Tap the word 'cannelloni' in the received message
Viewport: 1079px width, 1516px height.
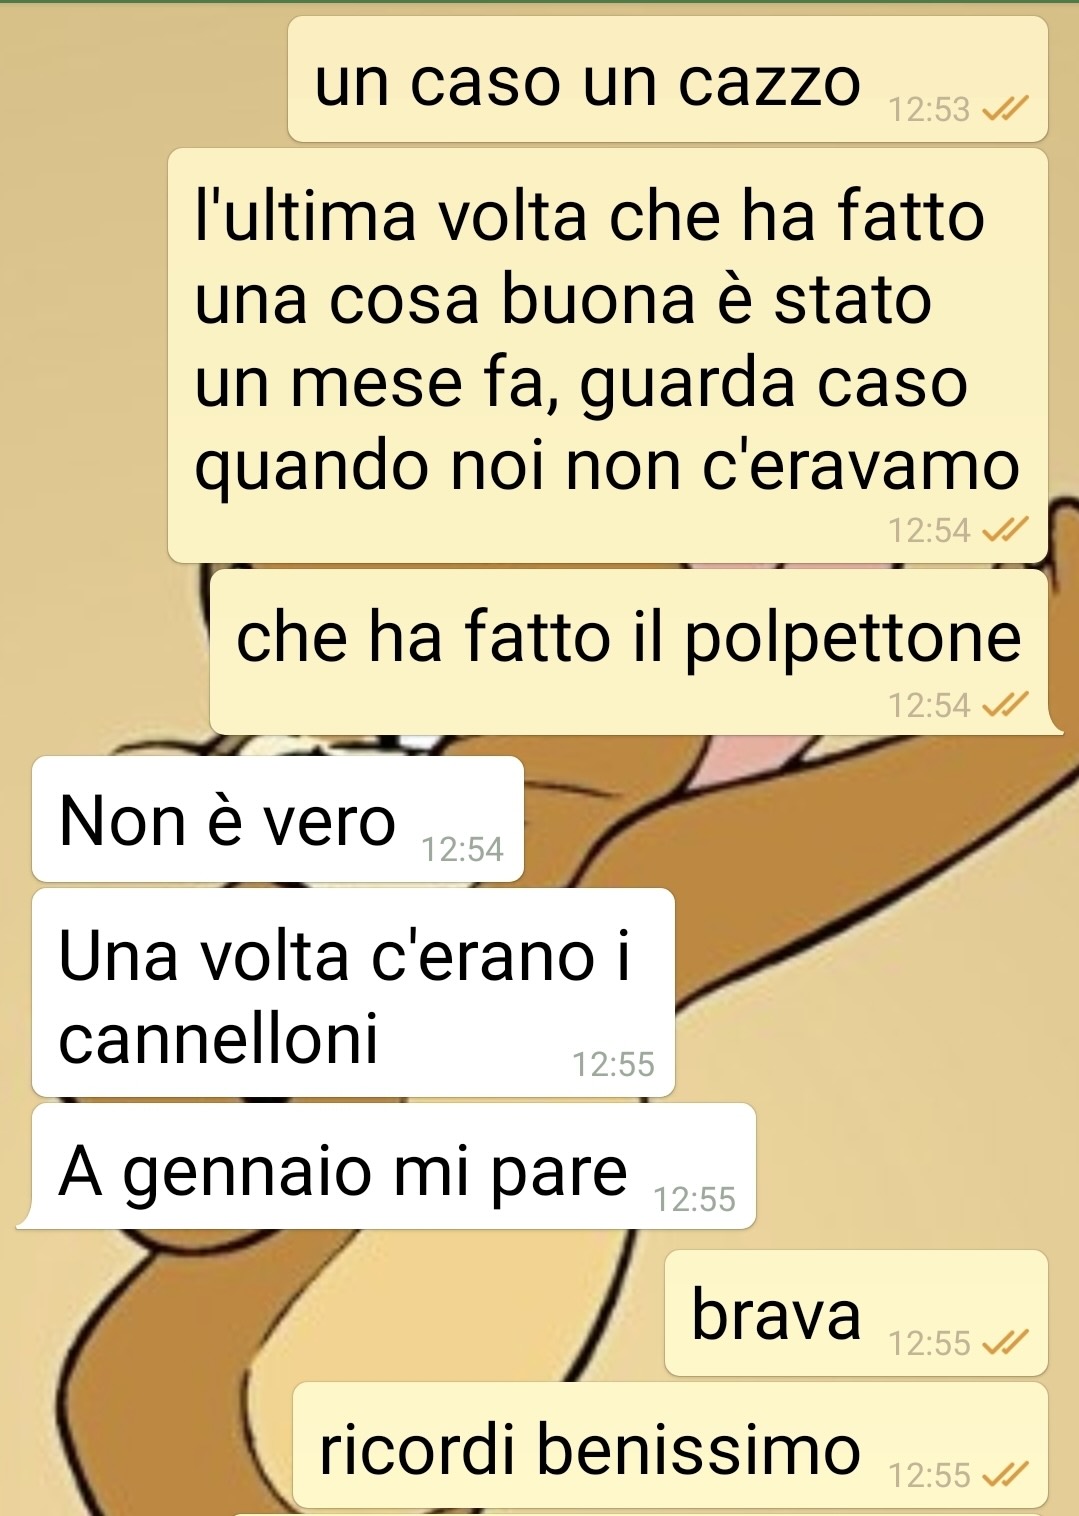218,1038
